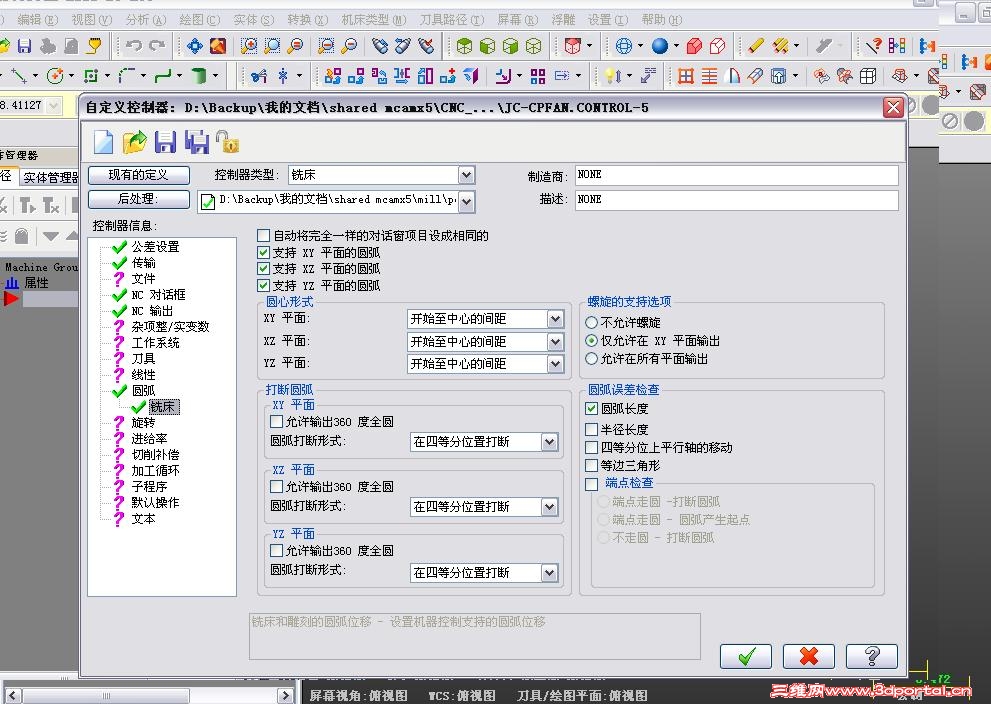Select 允许在所有平面输出 radio button
The width and height of the screenshot is (991, 704).
point(592,359)
